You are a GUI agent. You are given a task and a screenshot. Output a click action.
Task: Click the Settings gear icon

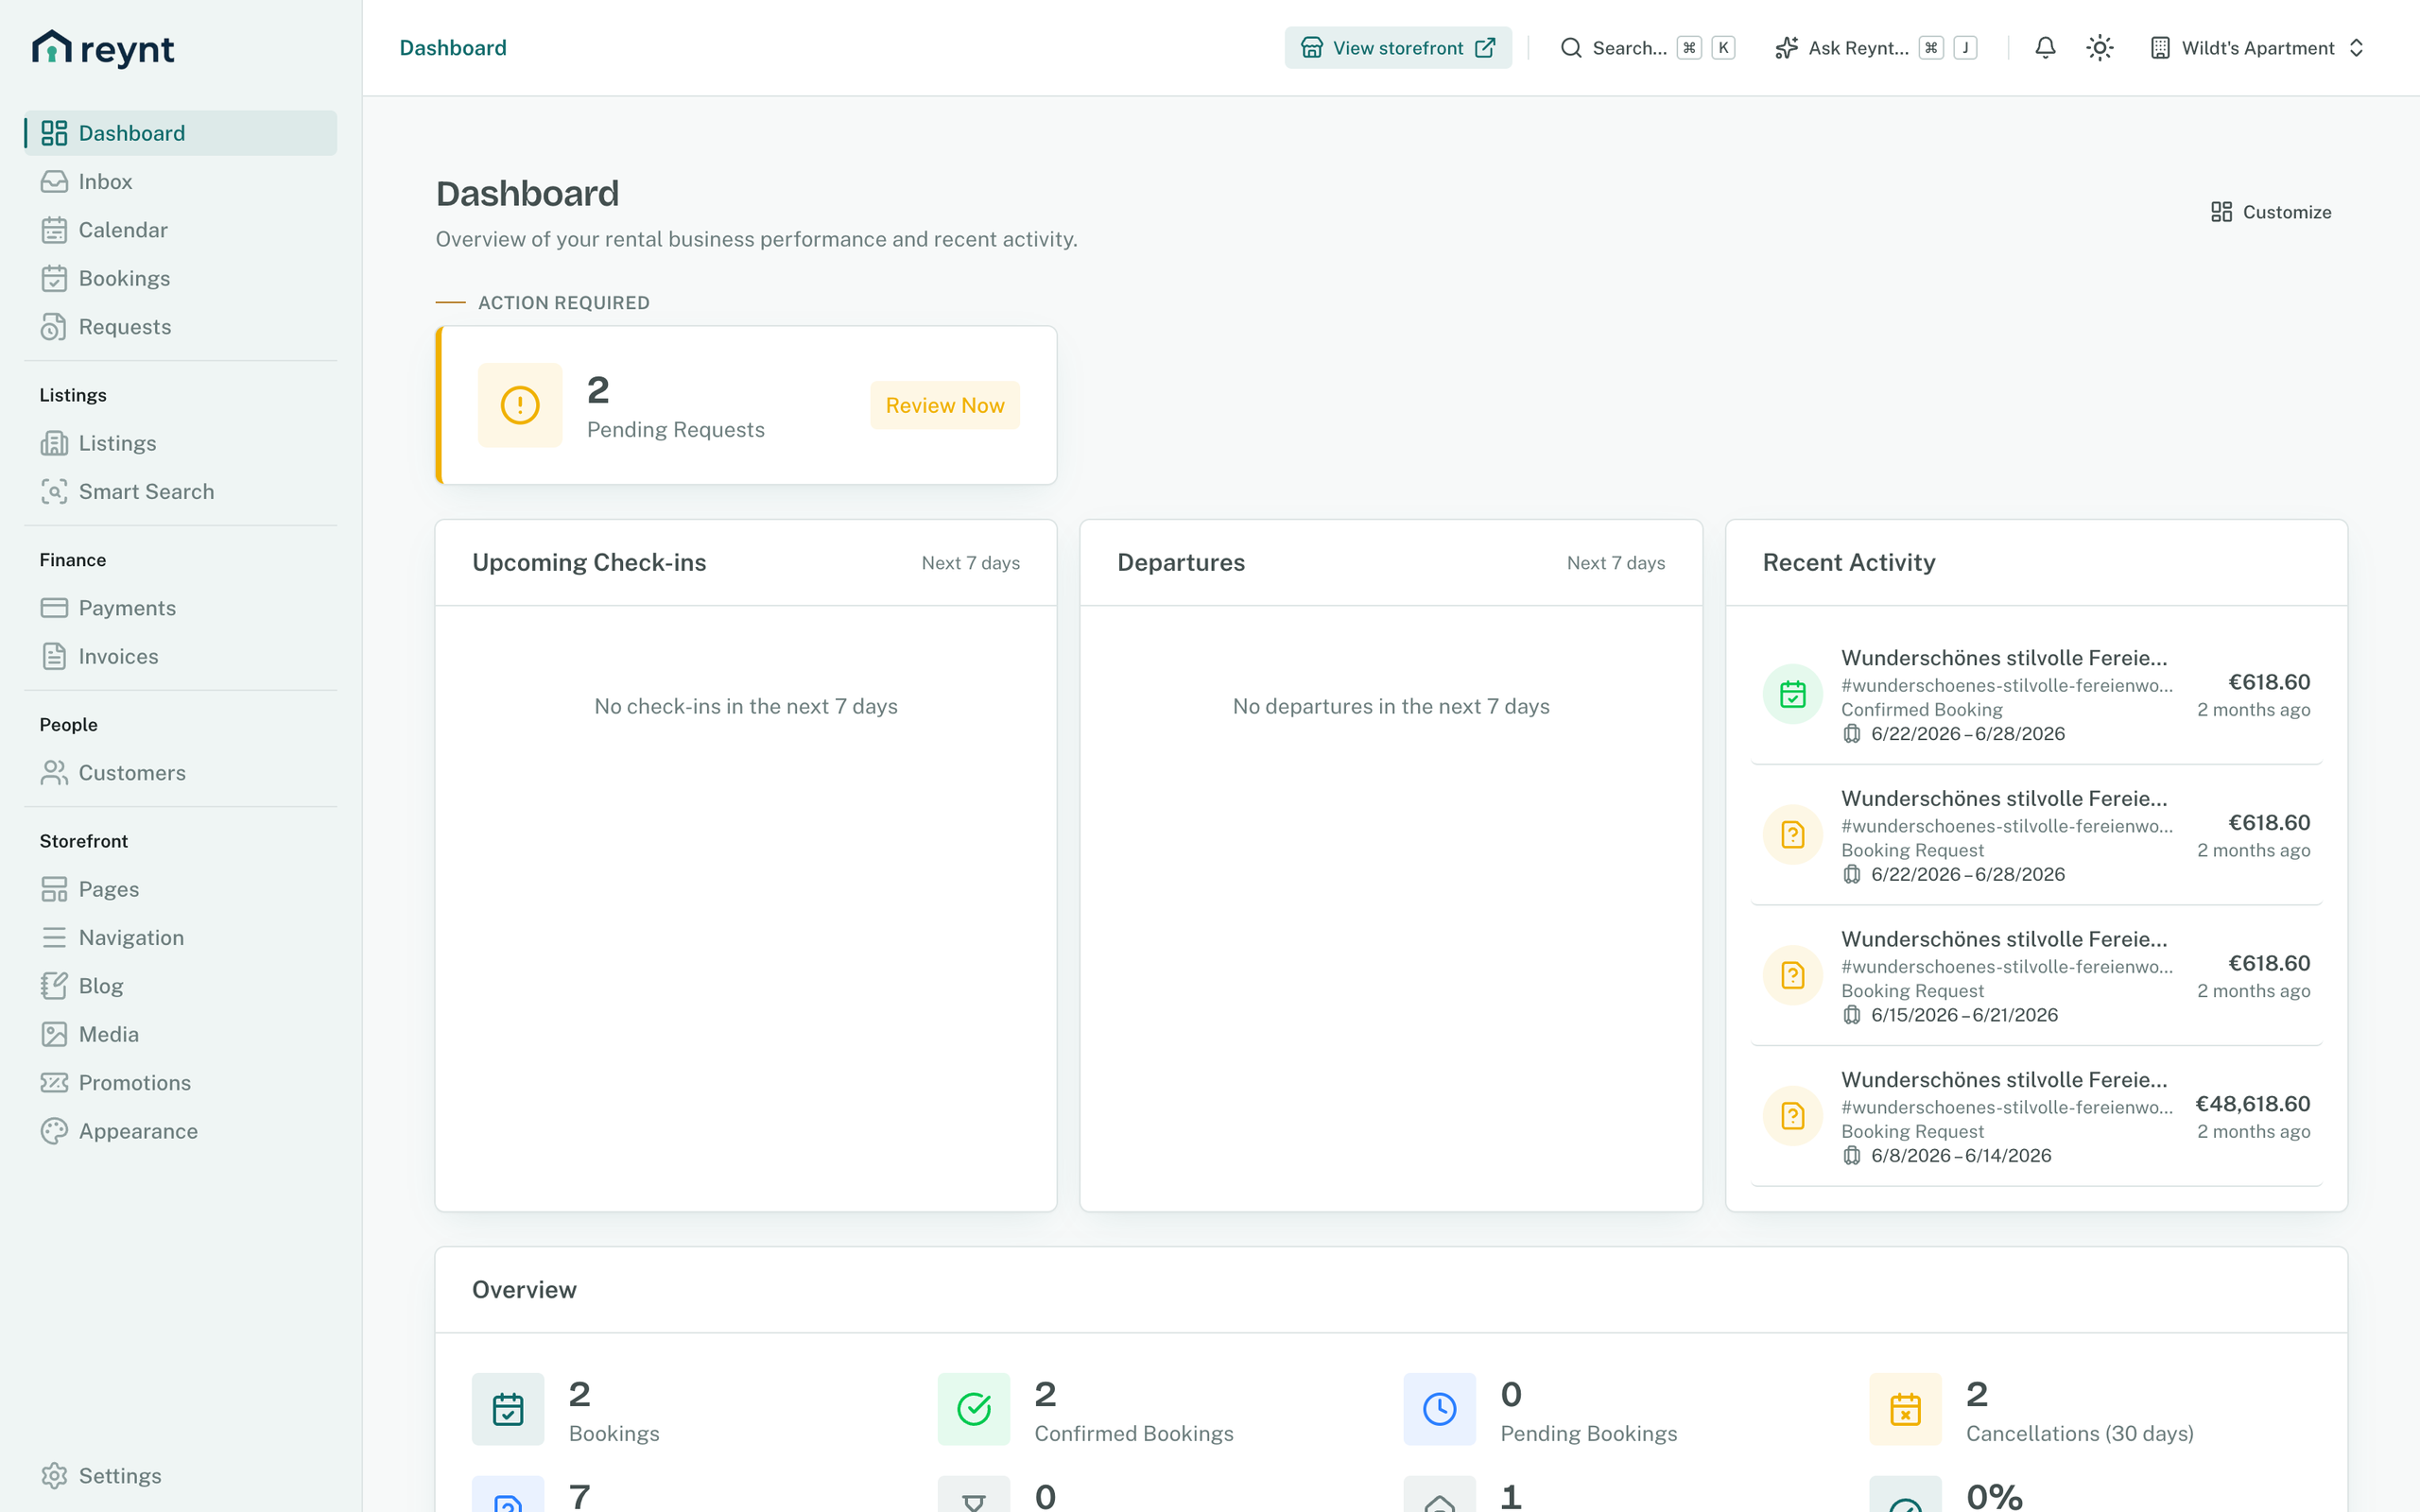54,1476
